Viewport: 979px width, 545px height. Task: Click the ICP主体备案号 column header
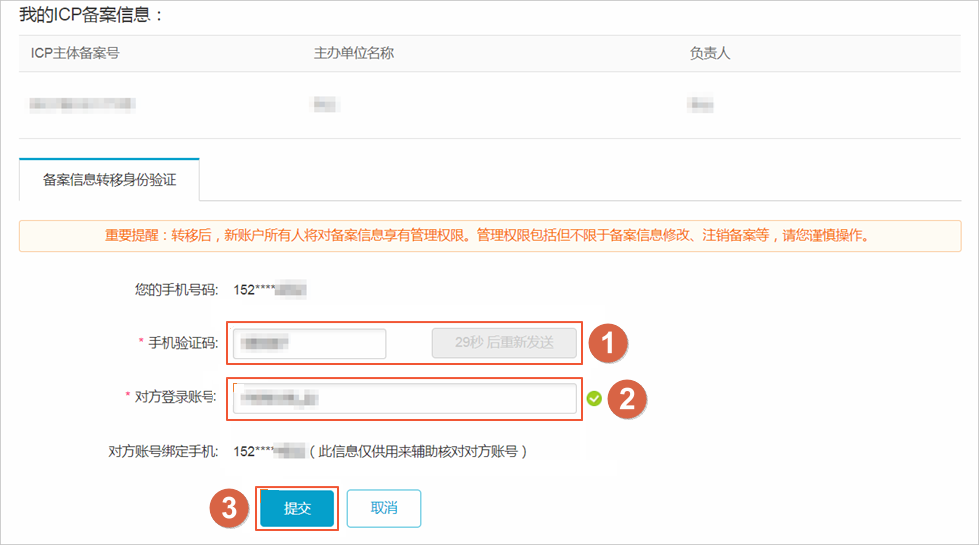75,53
